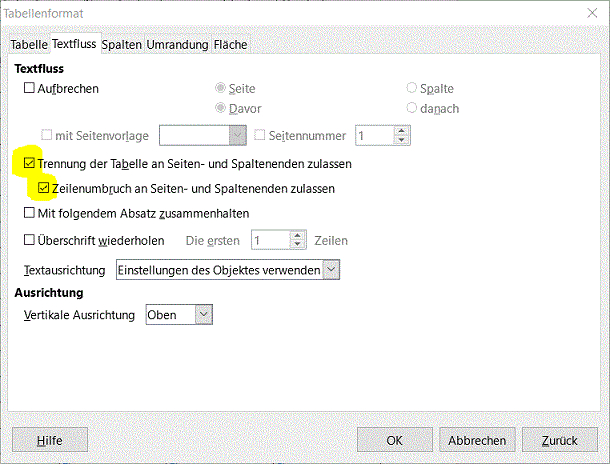Select the Textfluss tab
This screenshot has height=464, width=610.
pos(74,44)
